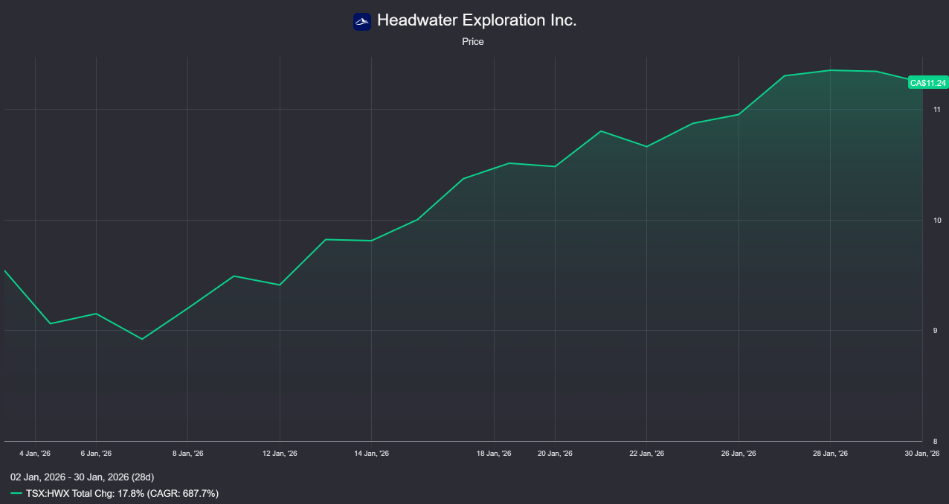Click the line data point at 26 Jan
Image resolution: width=949 pixels, height=504 pixels.
738,114
